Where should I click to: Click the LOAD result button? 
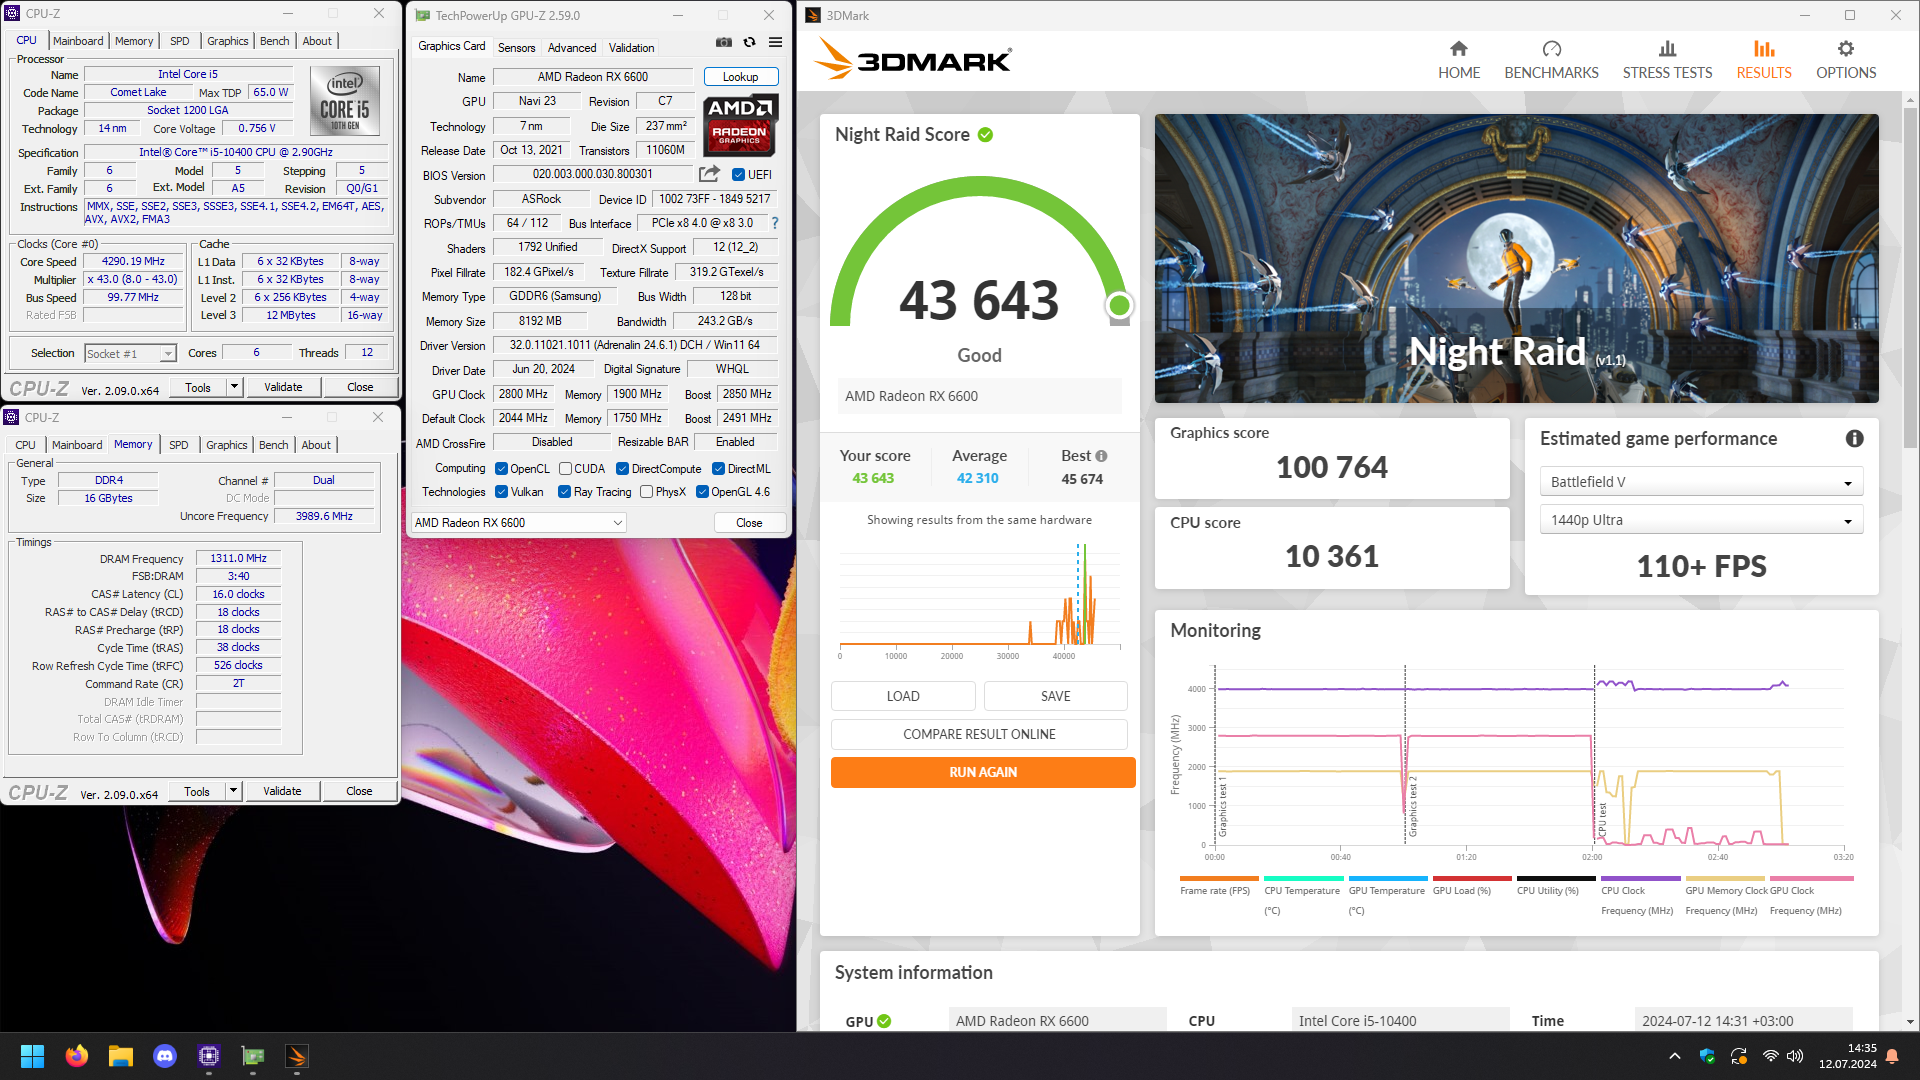click(903, 696)
